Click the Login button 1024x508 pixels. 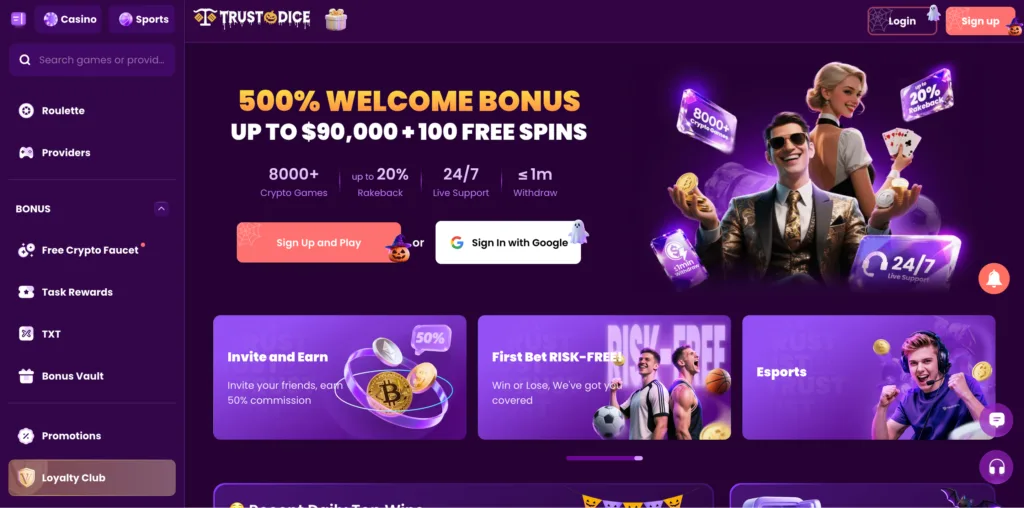click(x=902, y=21)
